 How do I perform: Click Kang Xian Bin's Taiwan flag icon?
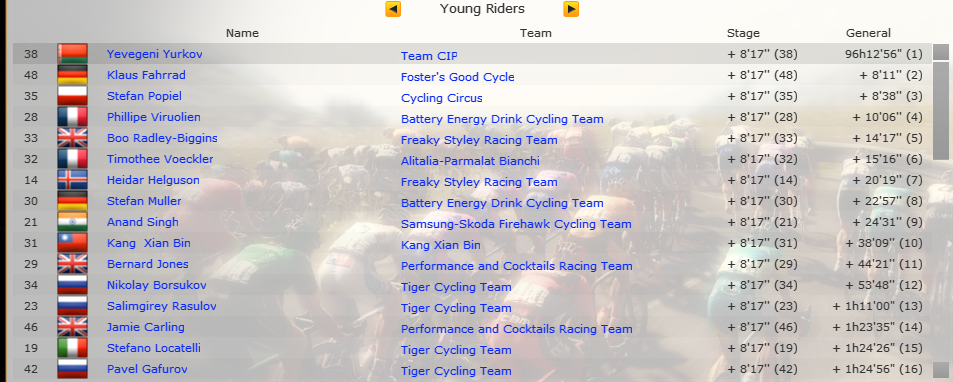click(72, 244)
